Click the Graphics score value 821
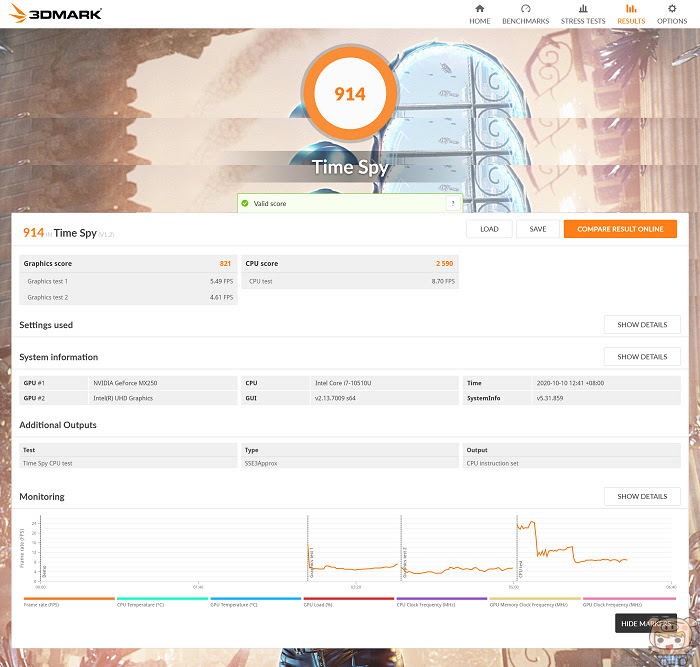The image size is (700, 667). [225, 263]
